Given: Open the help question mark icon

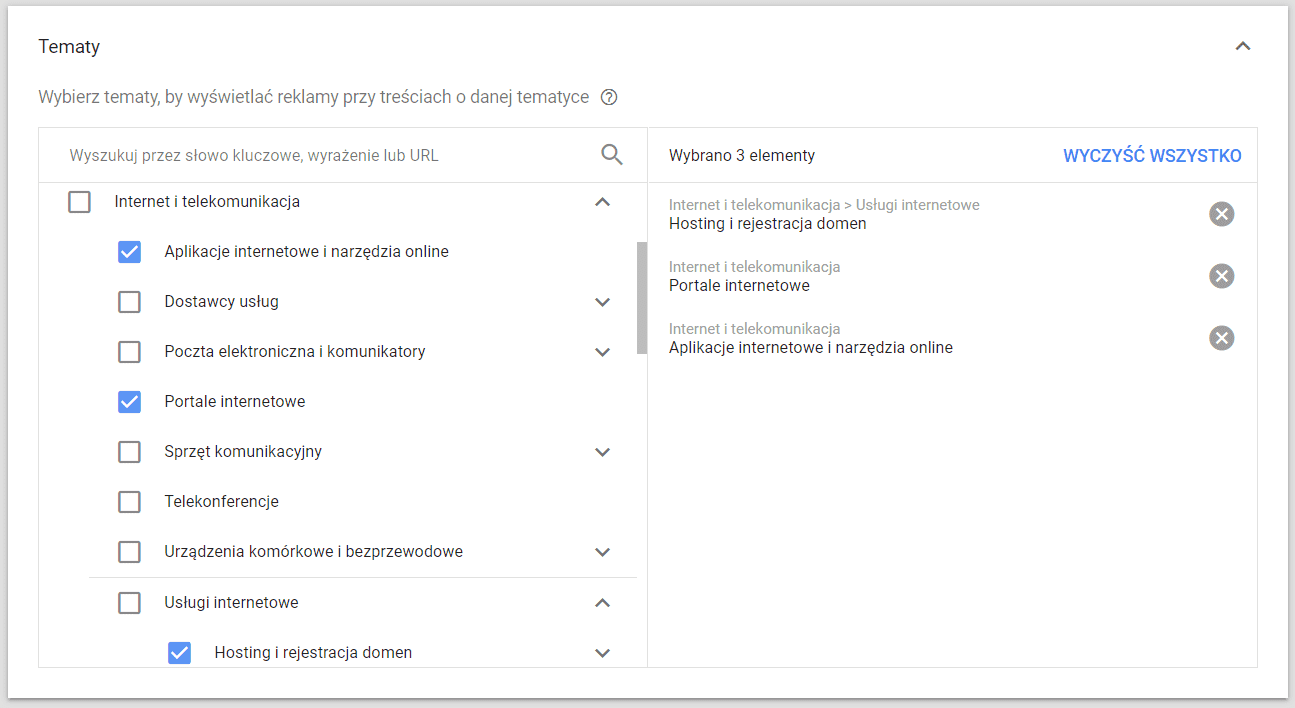Looking at the screenshot, I should [x=609, y=97].
